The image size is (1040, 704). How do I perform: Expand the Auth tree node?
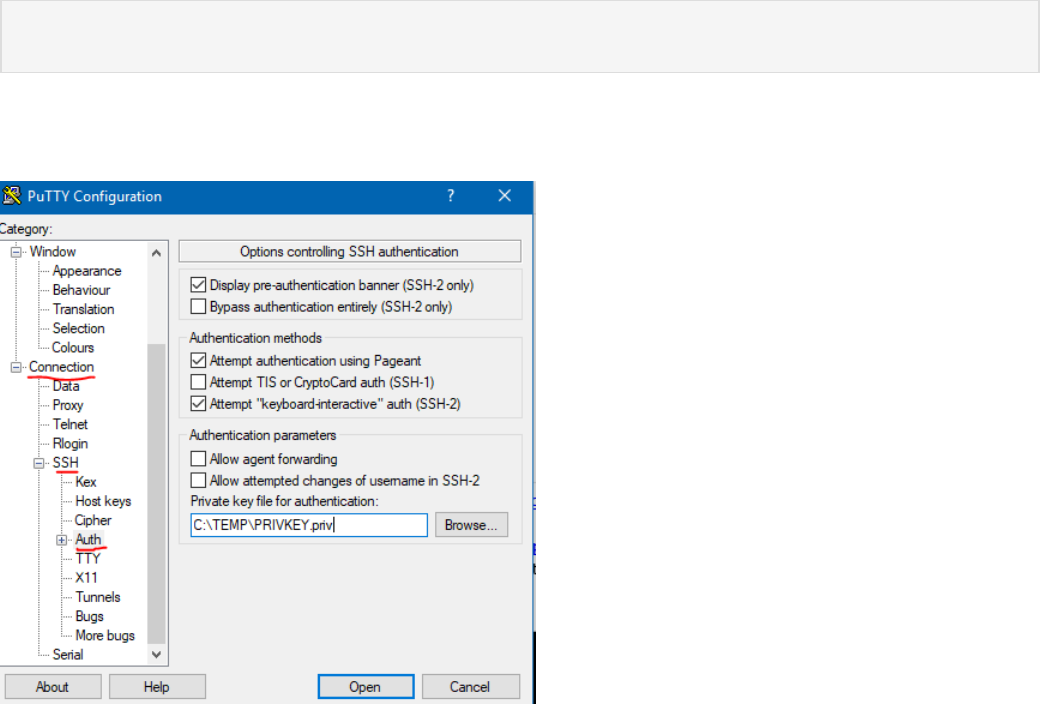[x=62, y=540]
